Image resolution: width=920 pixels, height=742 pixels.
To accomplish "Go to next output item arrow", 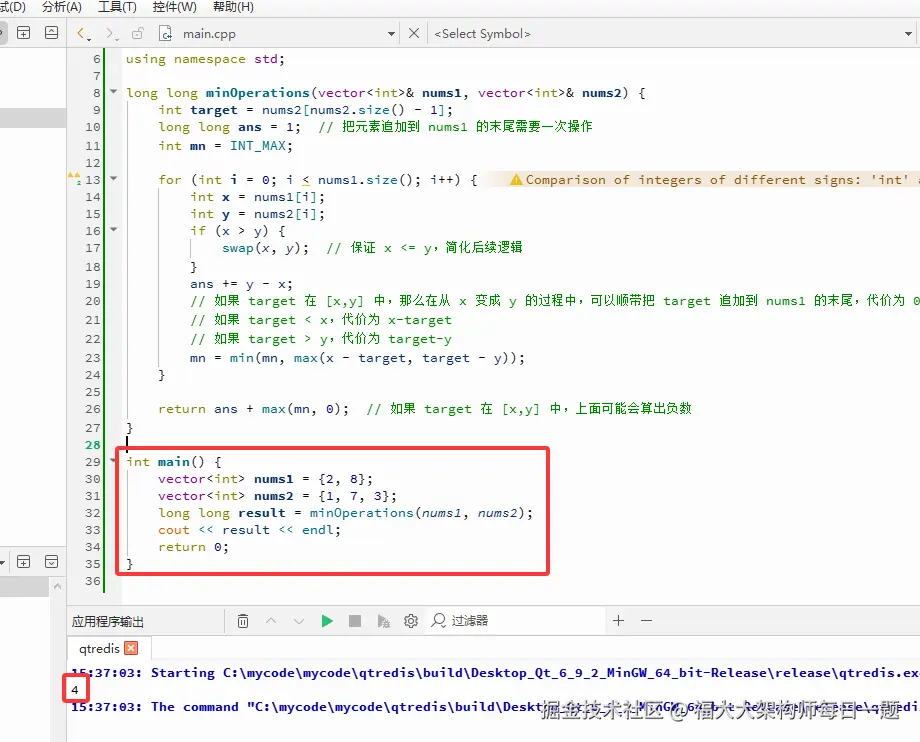I will click(x=299, y=621).
